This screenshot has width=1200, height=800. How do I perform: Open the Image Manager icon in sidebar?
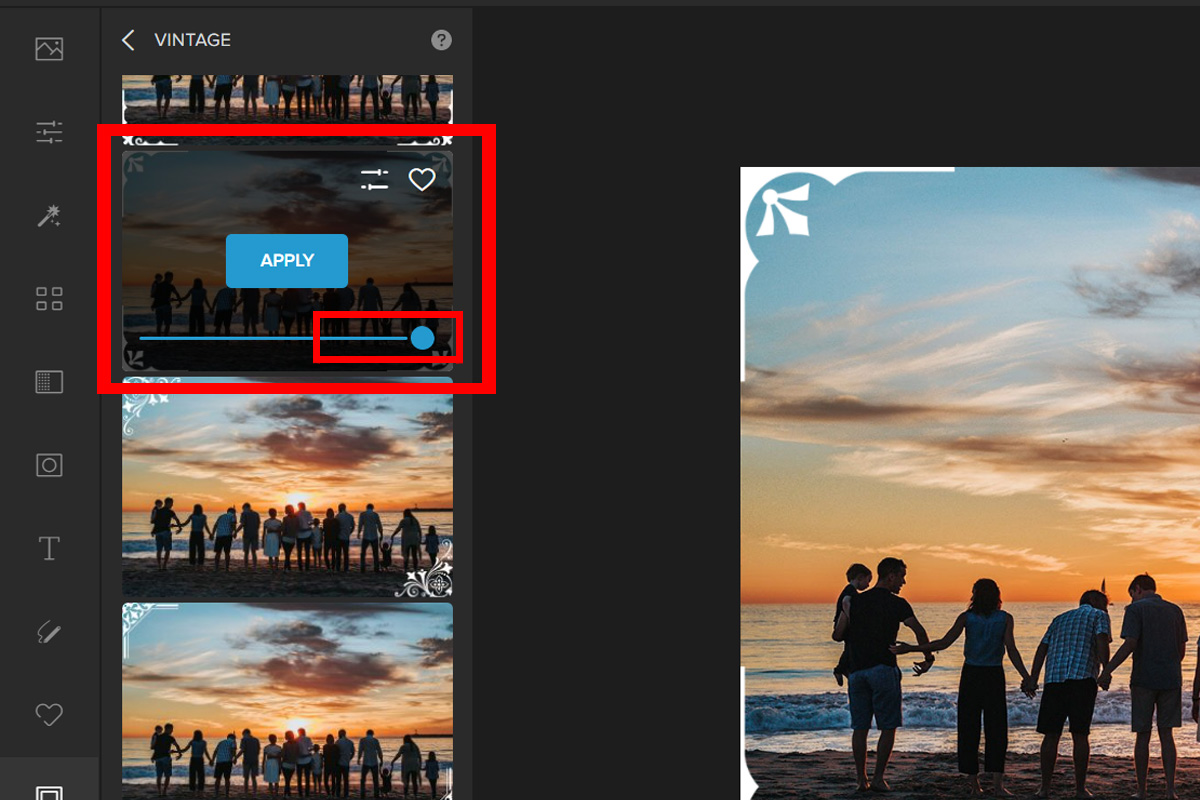point(49,48)
